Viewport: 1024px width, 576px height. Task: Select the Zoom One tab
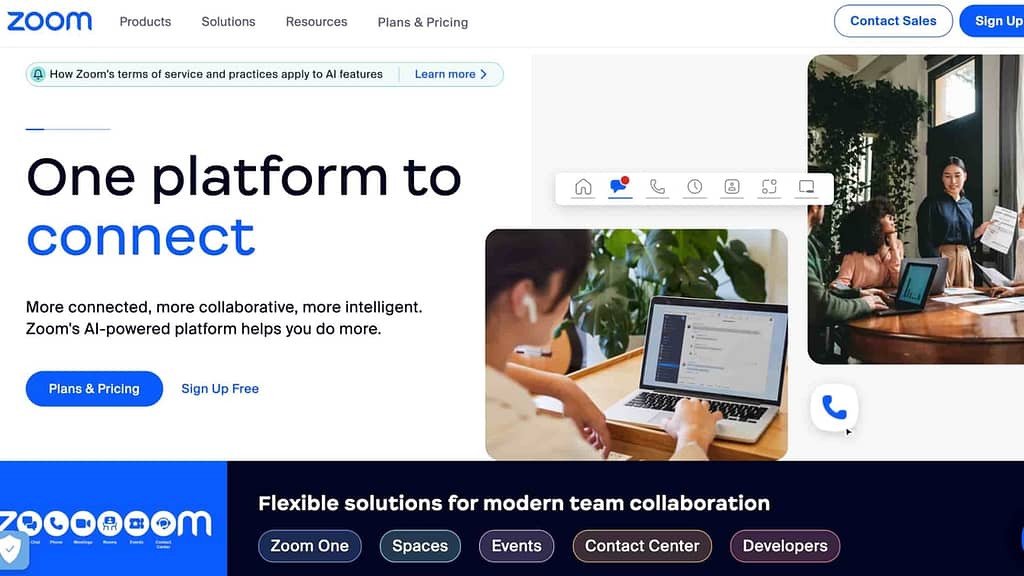click(x=310, y=546)
